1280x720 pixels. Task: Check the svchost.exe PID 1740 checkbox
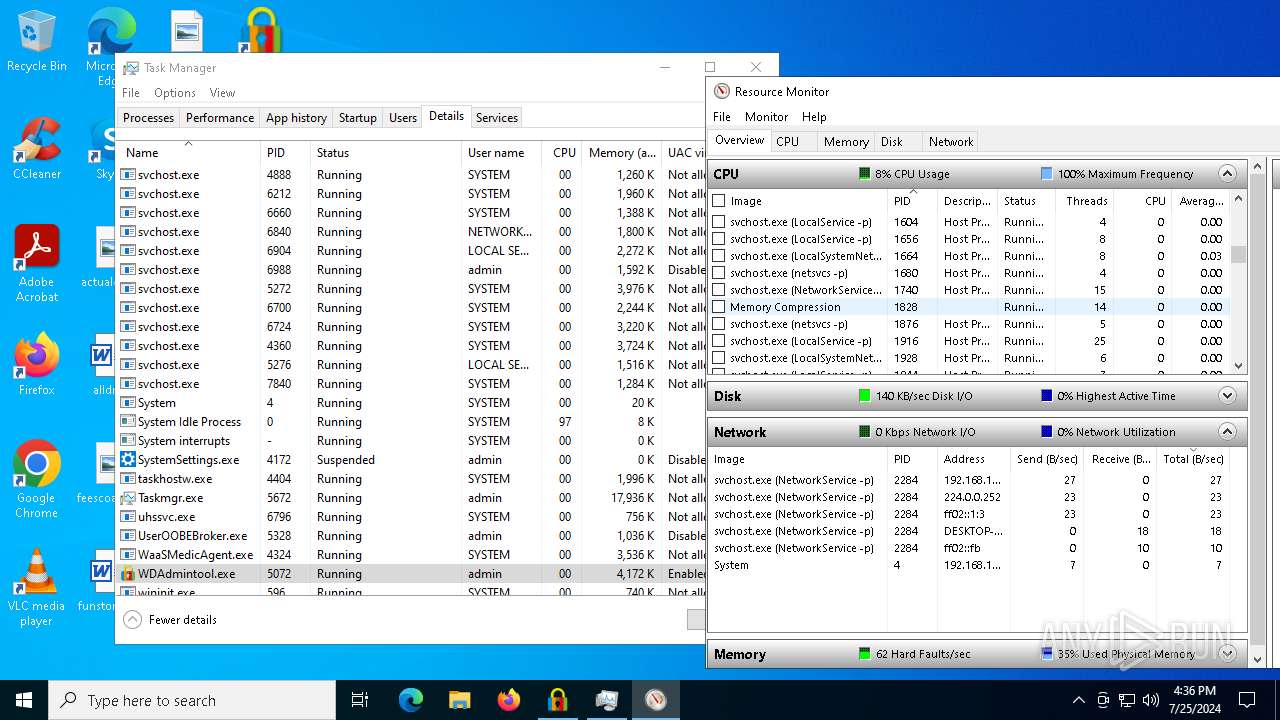click(x=718, y=290)
